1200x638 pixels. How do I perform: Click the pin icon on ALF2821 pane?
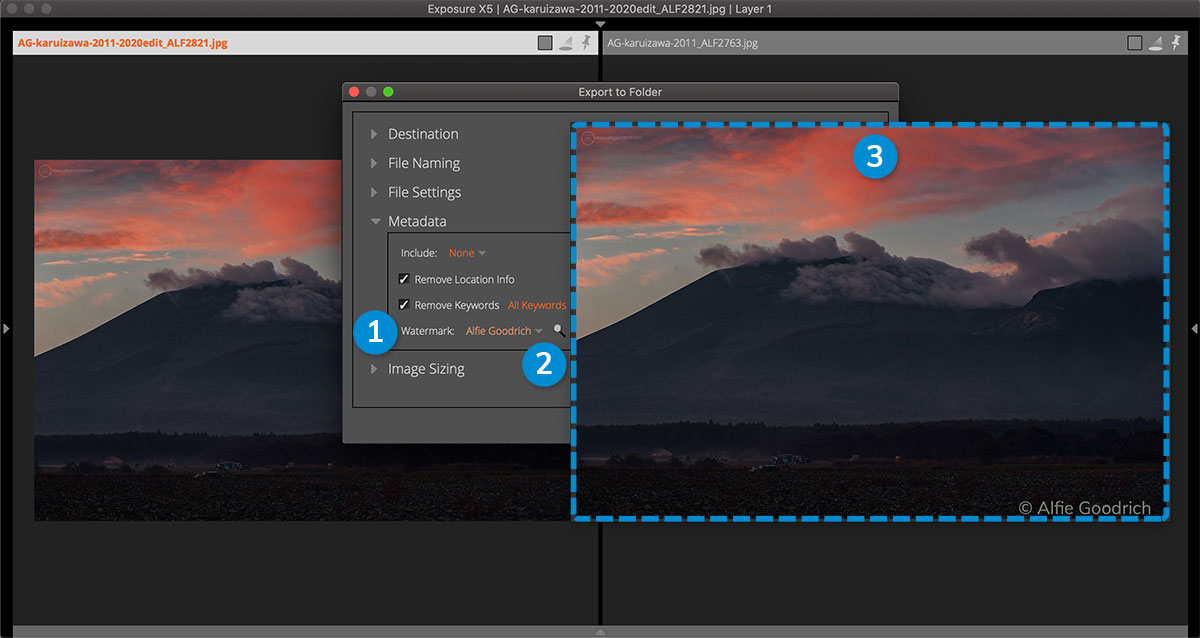click(x=586, y=43)
